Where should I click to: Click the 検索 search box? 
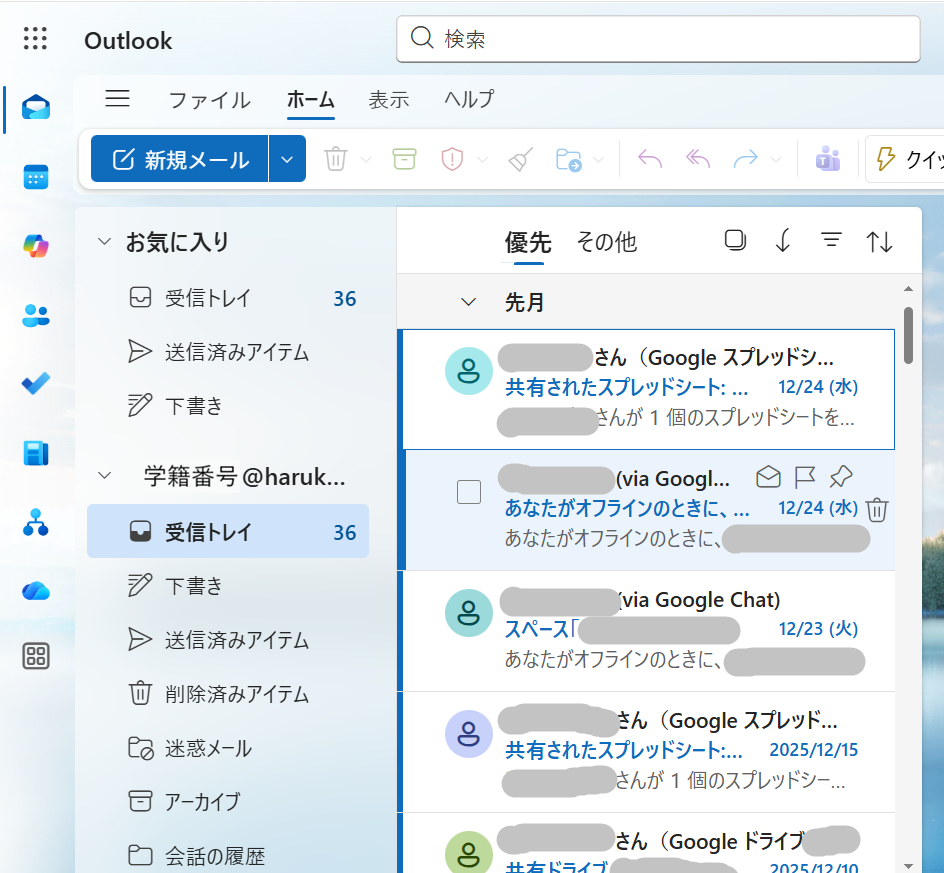click(x=658, y=39)
